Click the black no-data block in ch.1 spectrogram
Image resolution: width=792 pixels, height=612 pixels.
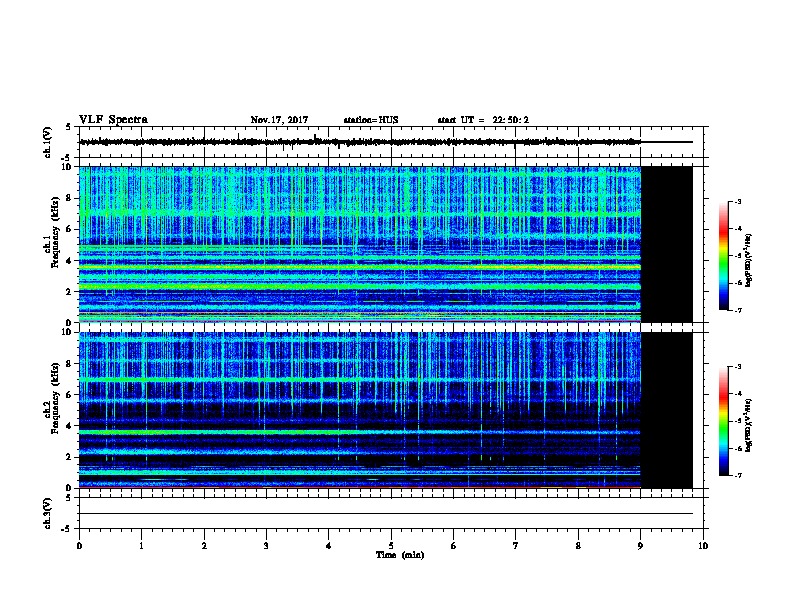[666, 244]
